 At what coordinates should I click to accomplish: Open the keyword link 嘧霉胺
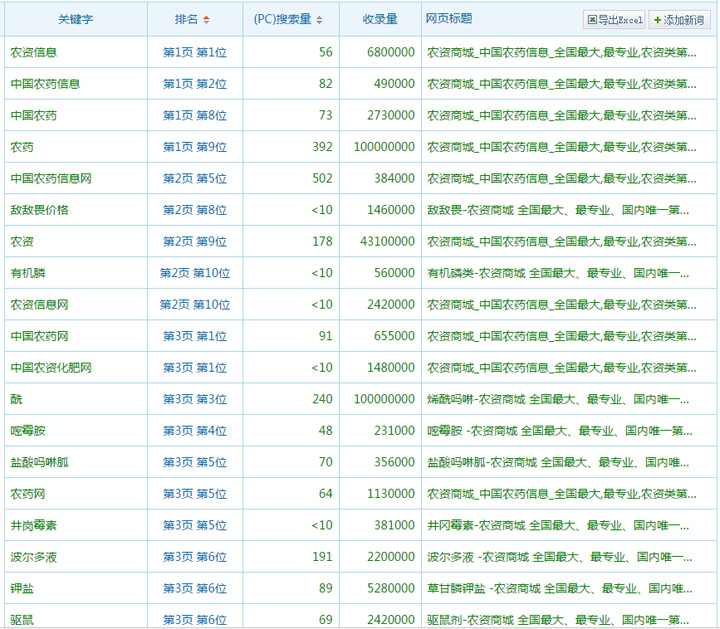(x=27, y=431)
